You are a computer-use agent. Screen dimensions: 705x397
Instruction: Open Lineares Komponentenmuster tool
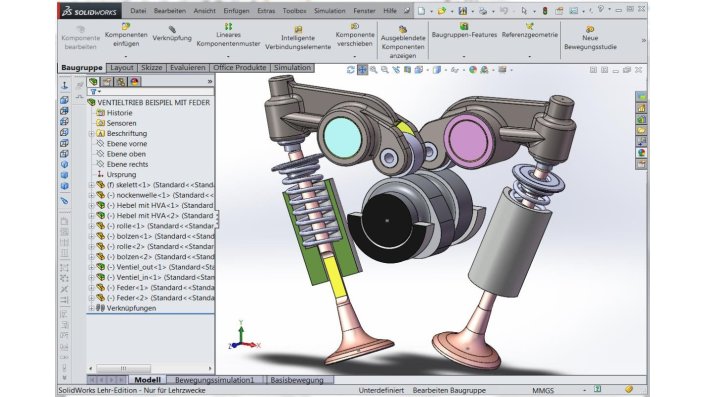(x=228, y=35)
